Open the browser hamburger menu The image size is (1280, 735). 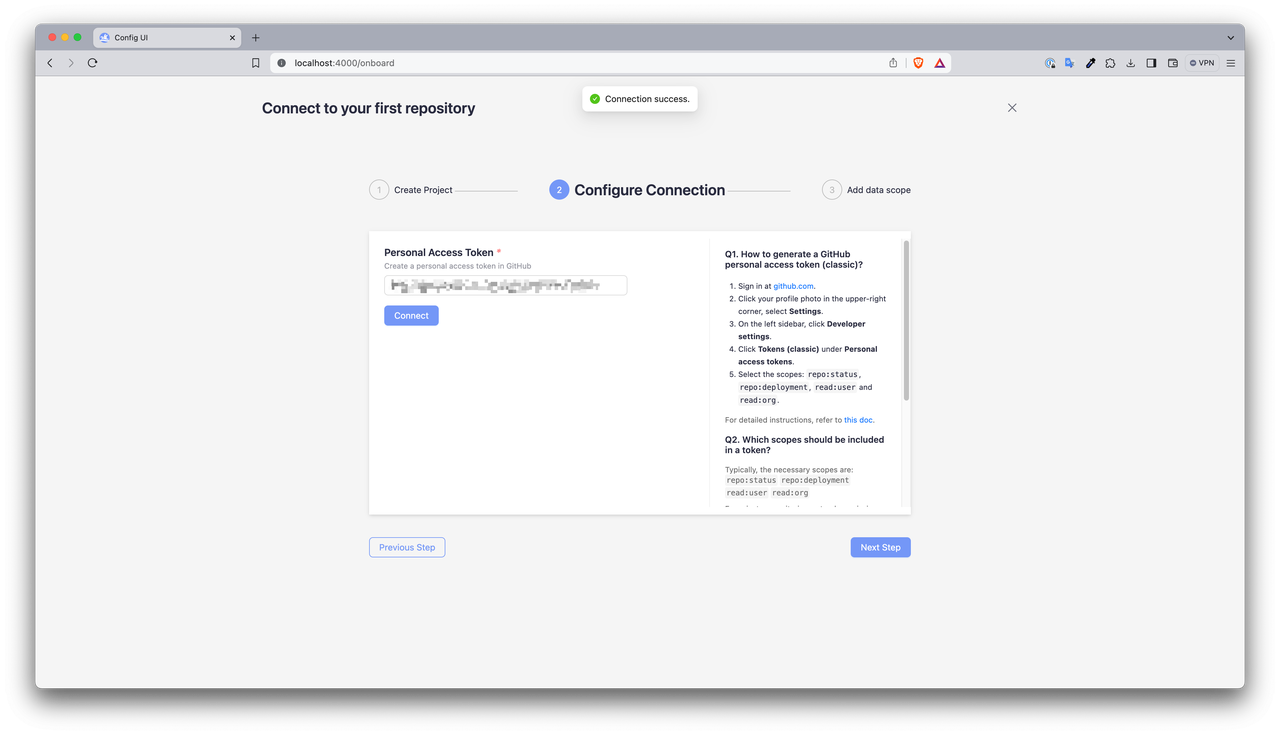point(1231,63)
